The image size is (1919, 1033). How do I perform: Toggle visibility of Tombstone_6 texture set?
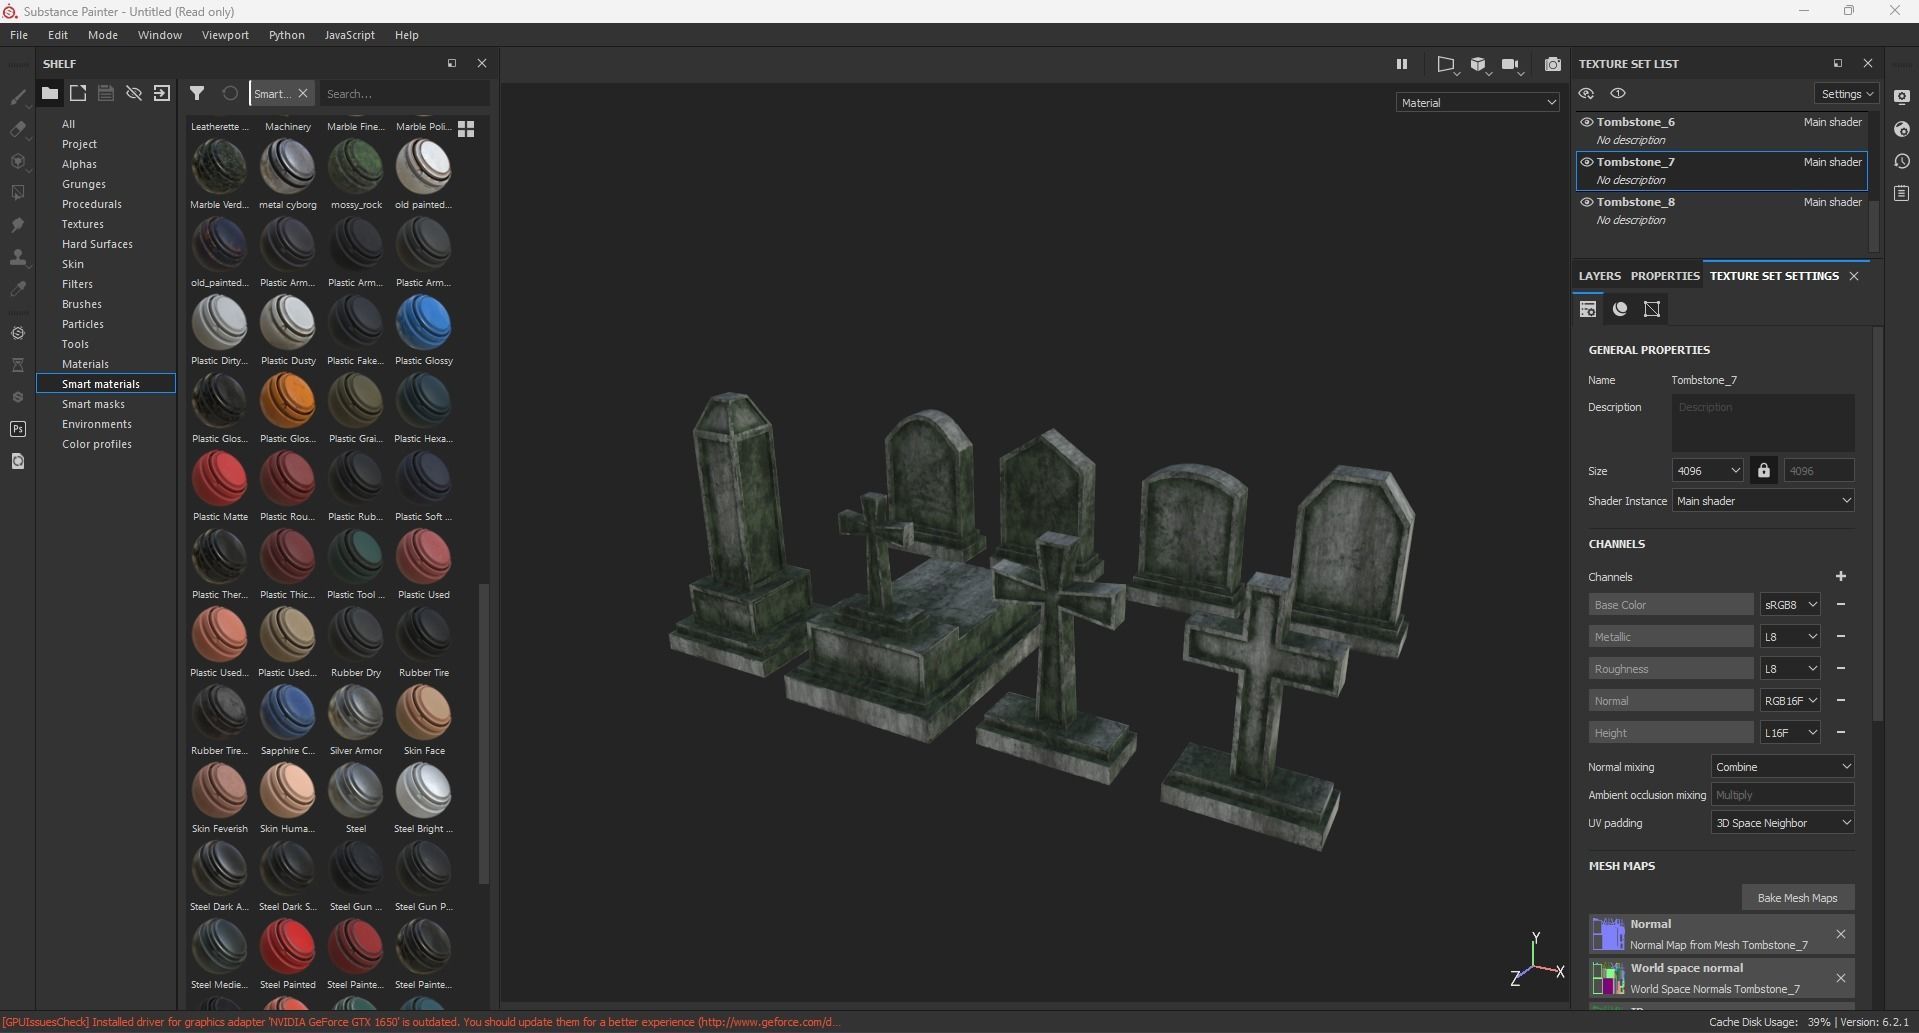click(1586, 122)
